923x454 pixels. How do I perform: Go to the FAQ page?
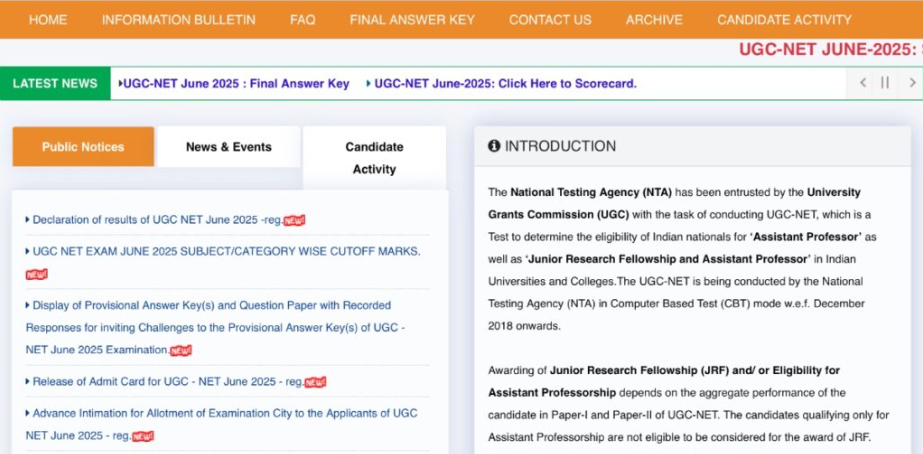pos(302,19)
